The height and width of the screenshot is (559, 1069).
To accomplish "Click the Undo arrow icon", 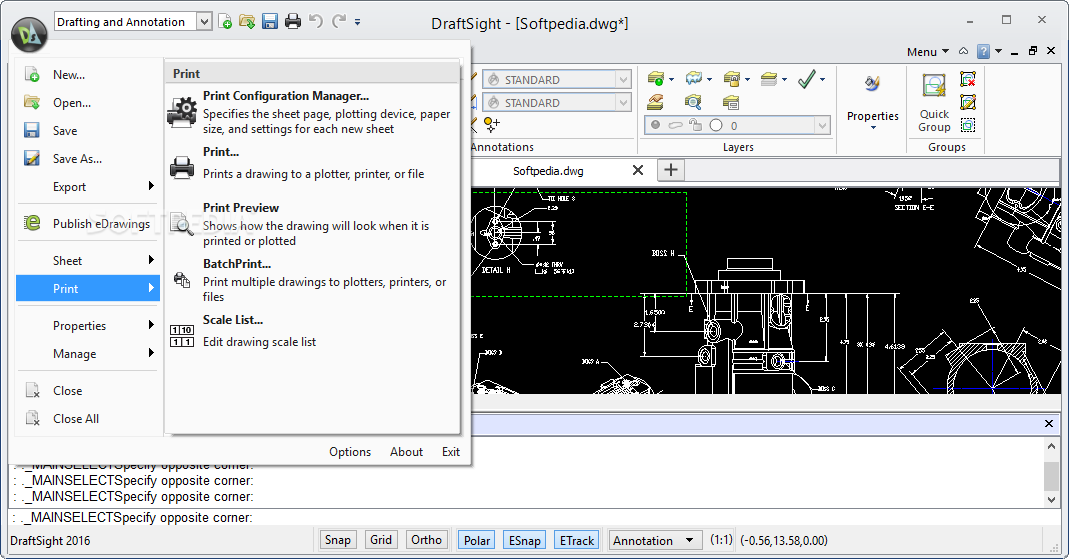I will 316,21.
